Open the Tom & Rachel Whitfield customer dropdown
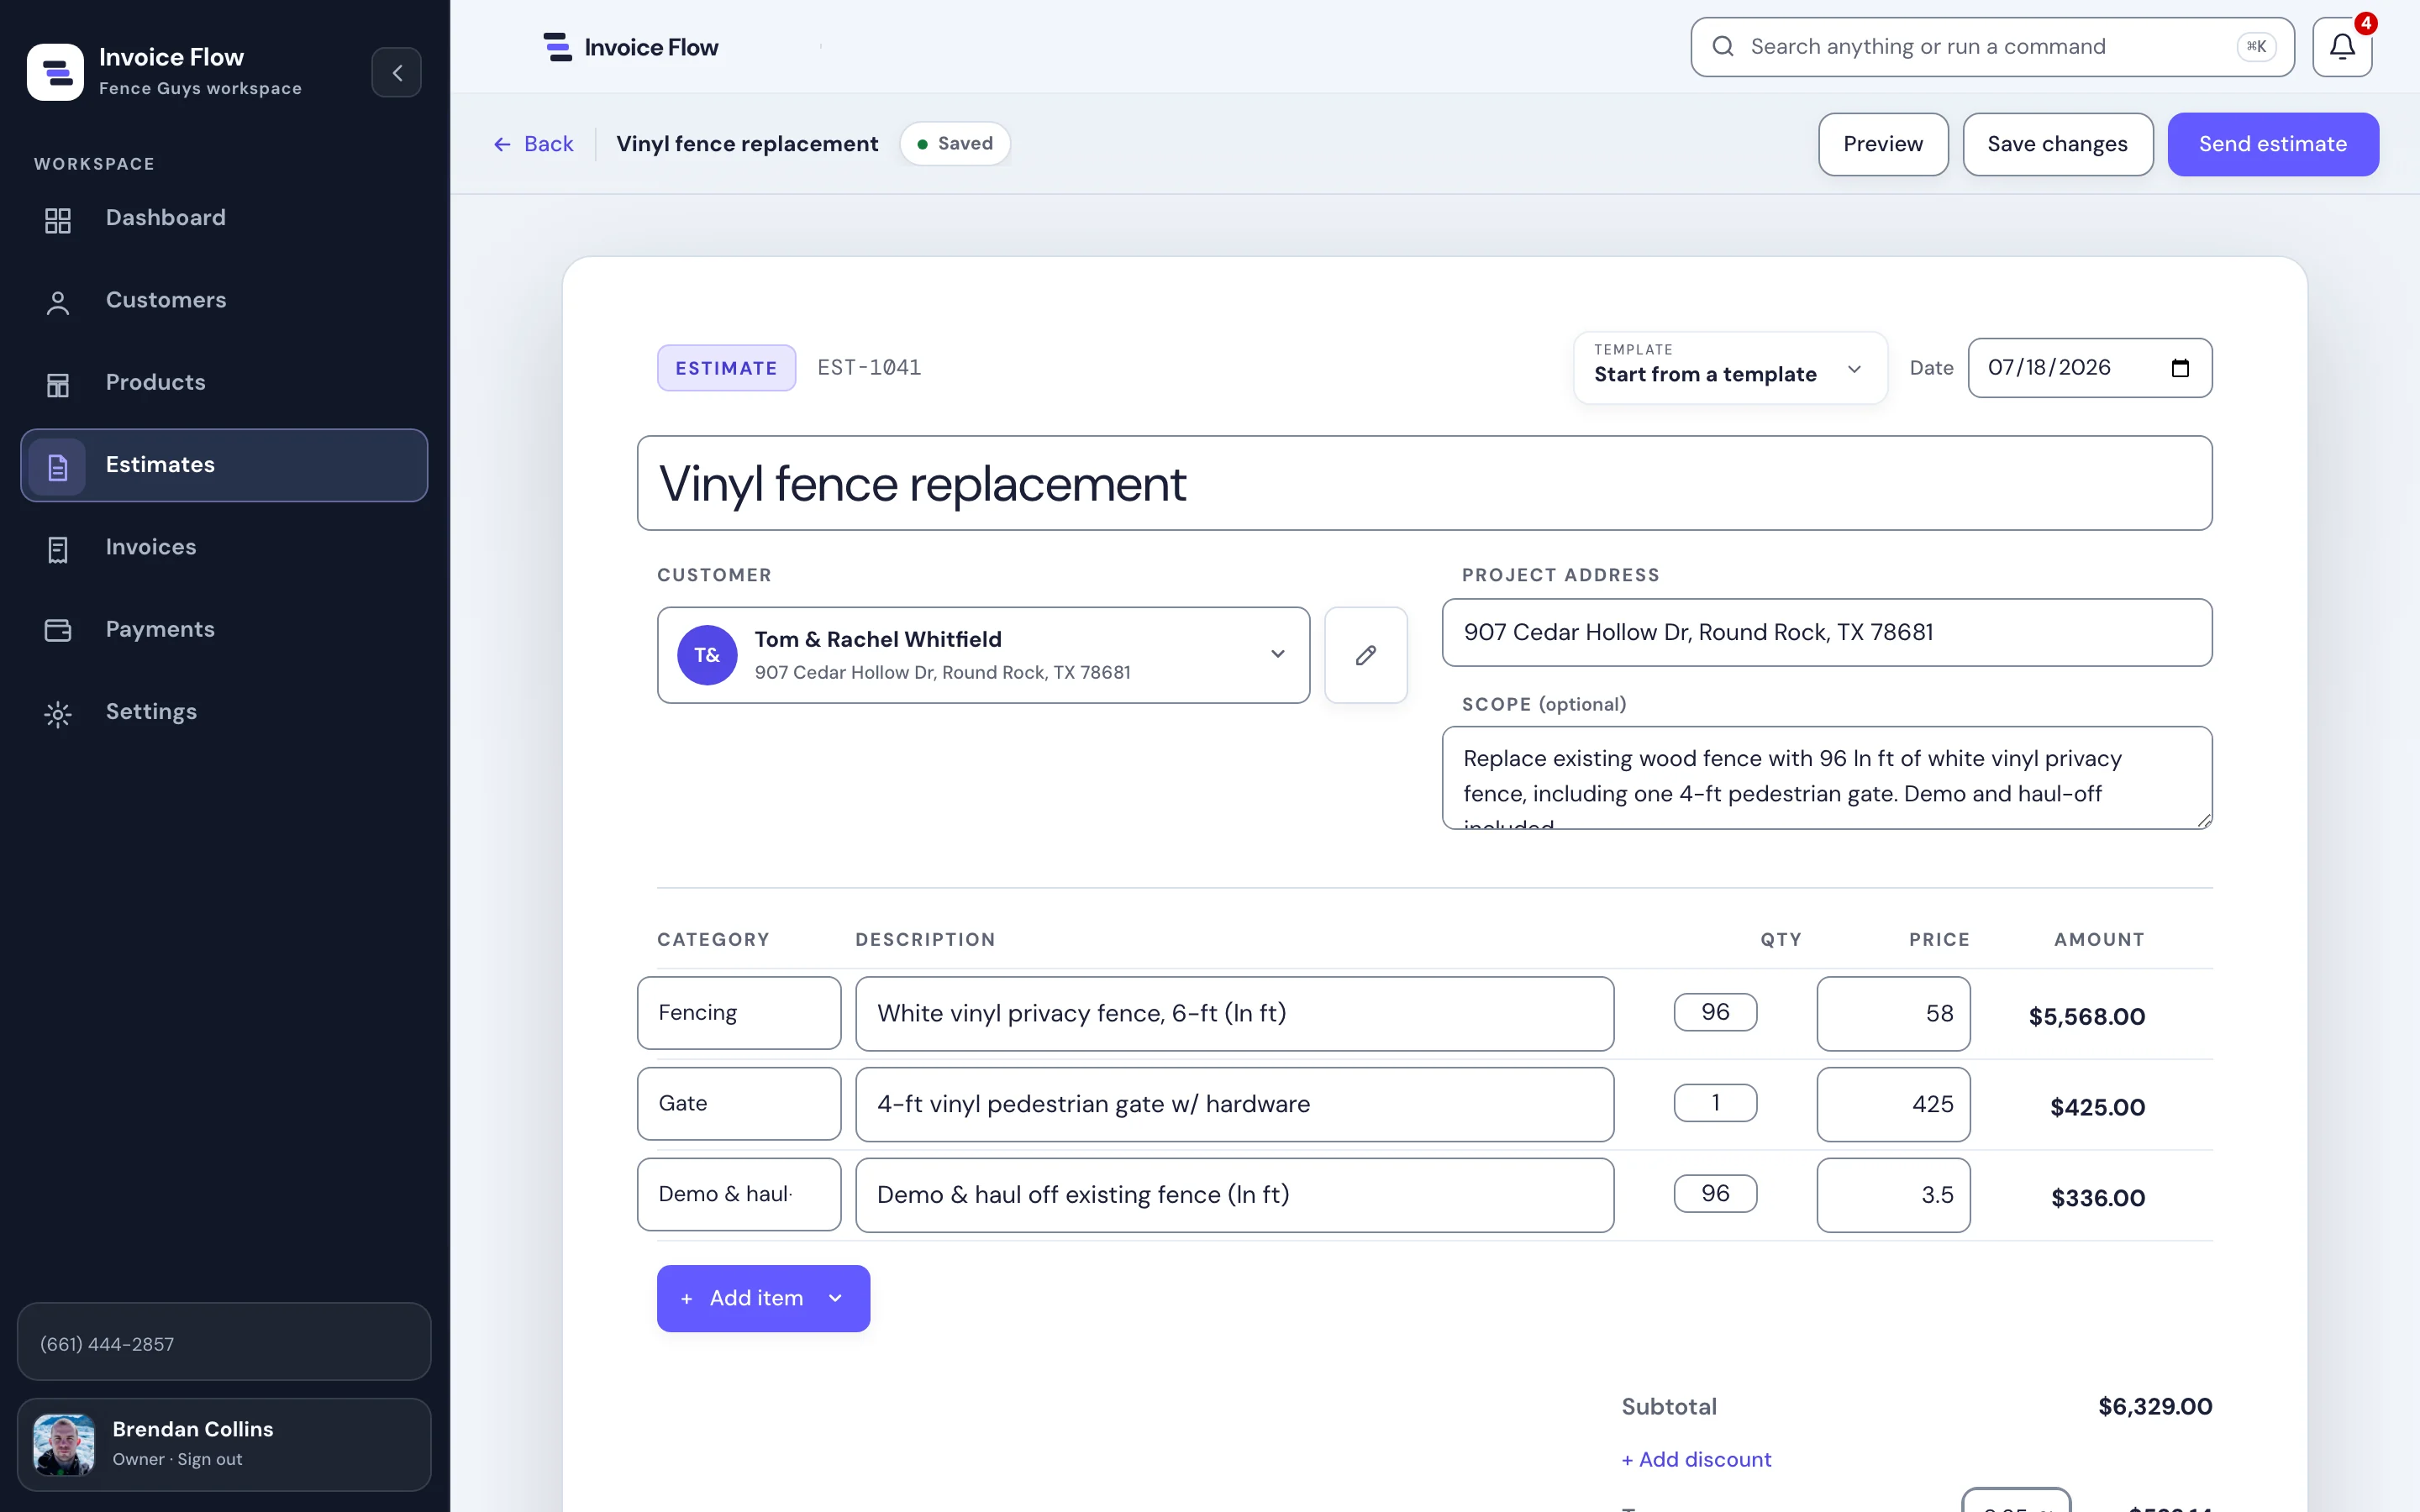 (983, 655)
